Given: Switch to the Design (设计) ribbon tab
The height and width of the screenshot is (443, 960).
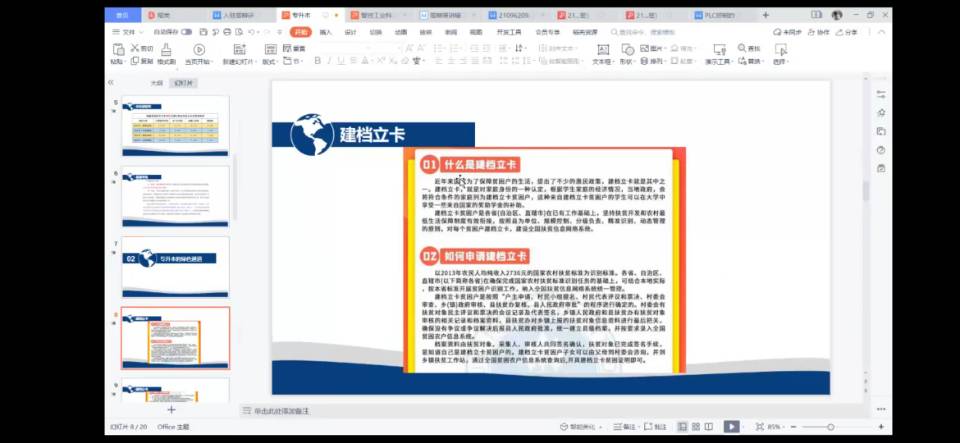Looking at the screenshot, I should coord(350,32).
